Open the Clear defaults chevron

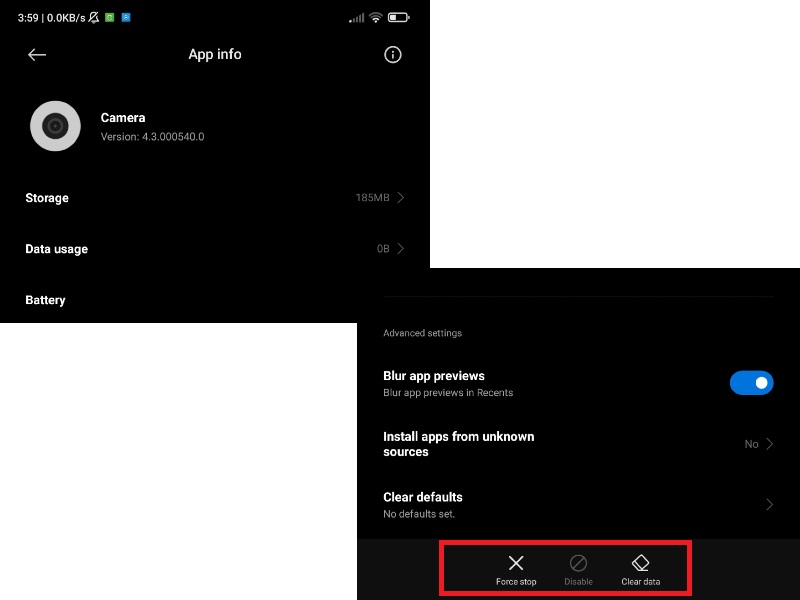pos(769,505)
